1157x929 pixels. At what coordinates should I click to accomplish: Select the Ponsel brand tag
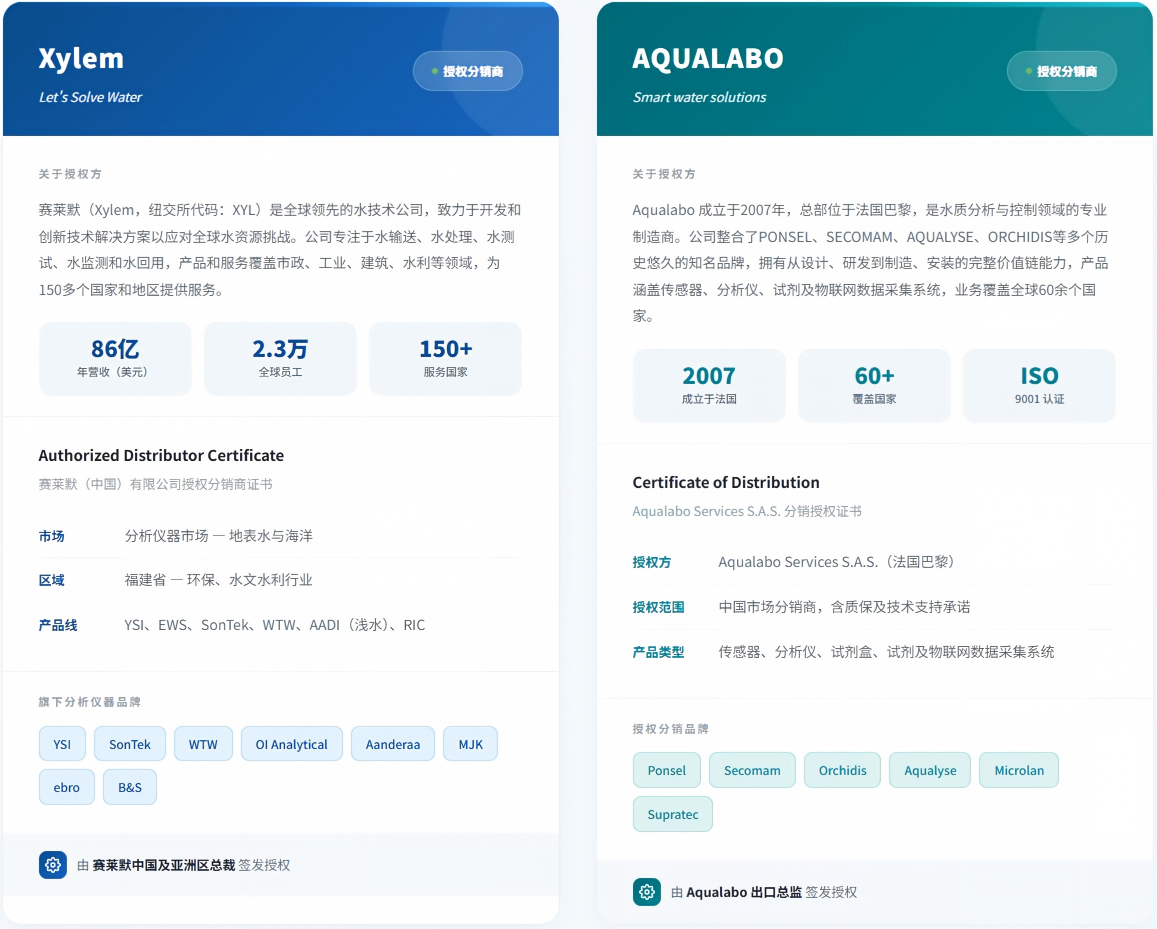click(666, 770)
